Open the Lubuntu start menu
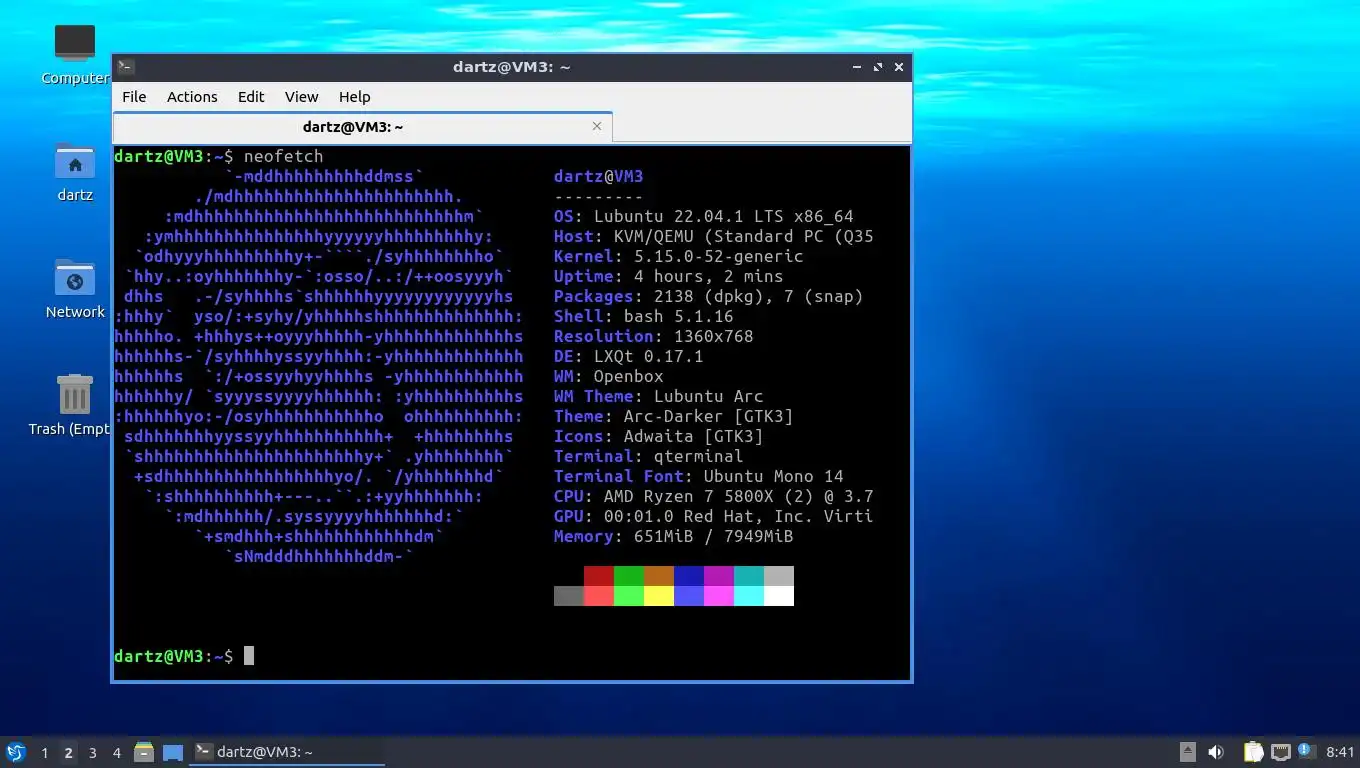Screen dimensions: 1360x768 point(15,752)
